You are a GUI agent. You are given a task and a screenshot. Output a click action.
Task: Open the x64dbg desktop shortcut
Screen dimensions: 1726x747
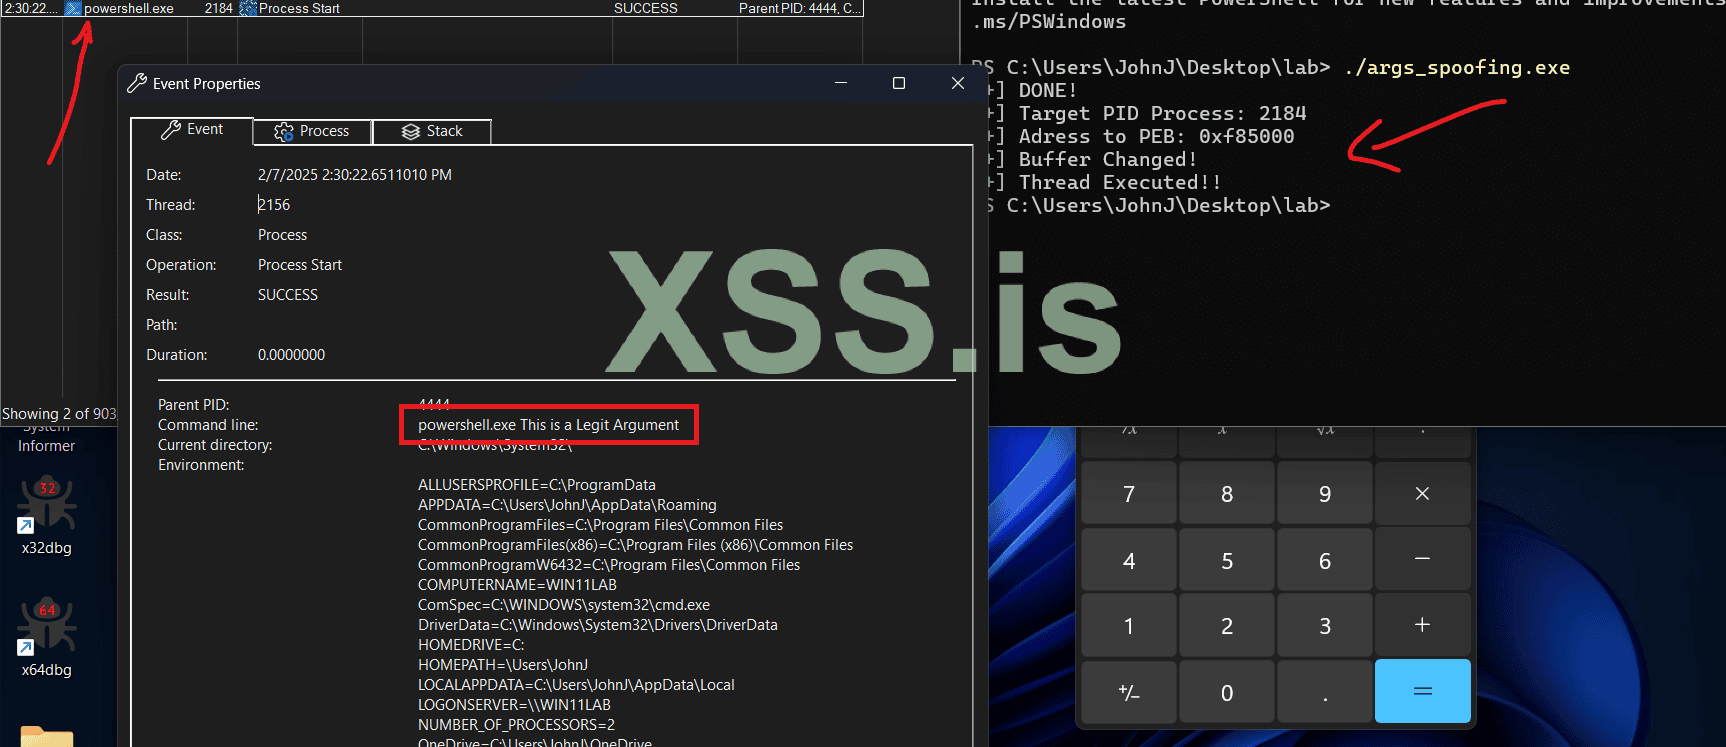coord(46,638)
